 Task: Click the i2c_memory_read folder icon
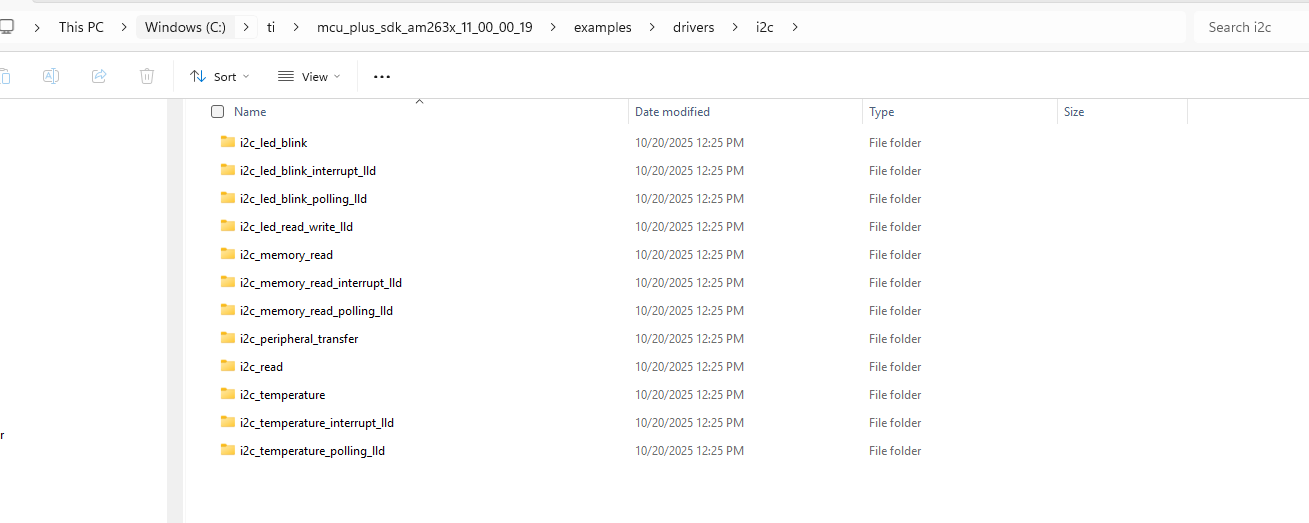pyautogui.click(x=228, y=254)
